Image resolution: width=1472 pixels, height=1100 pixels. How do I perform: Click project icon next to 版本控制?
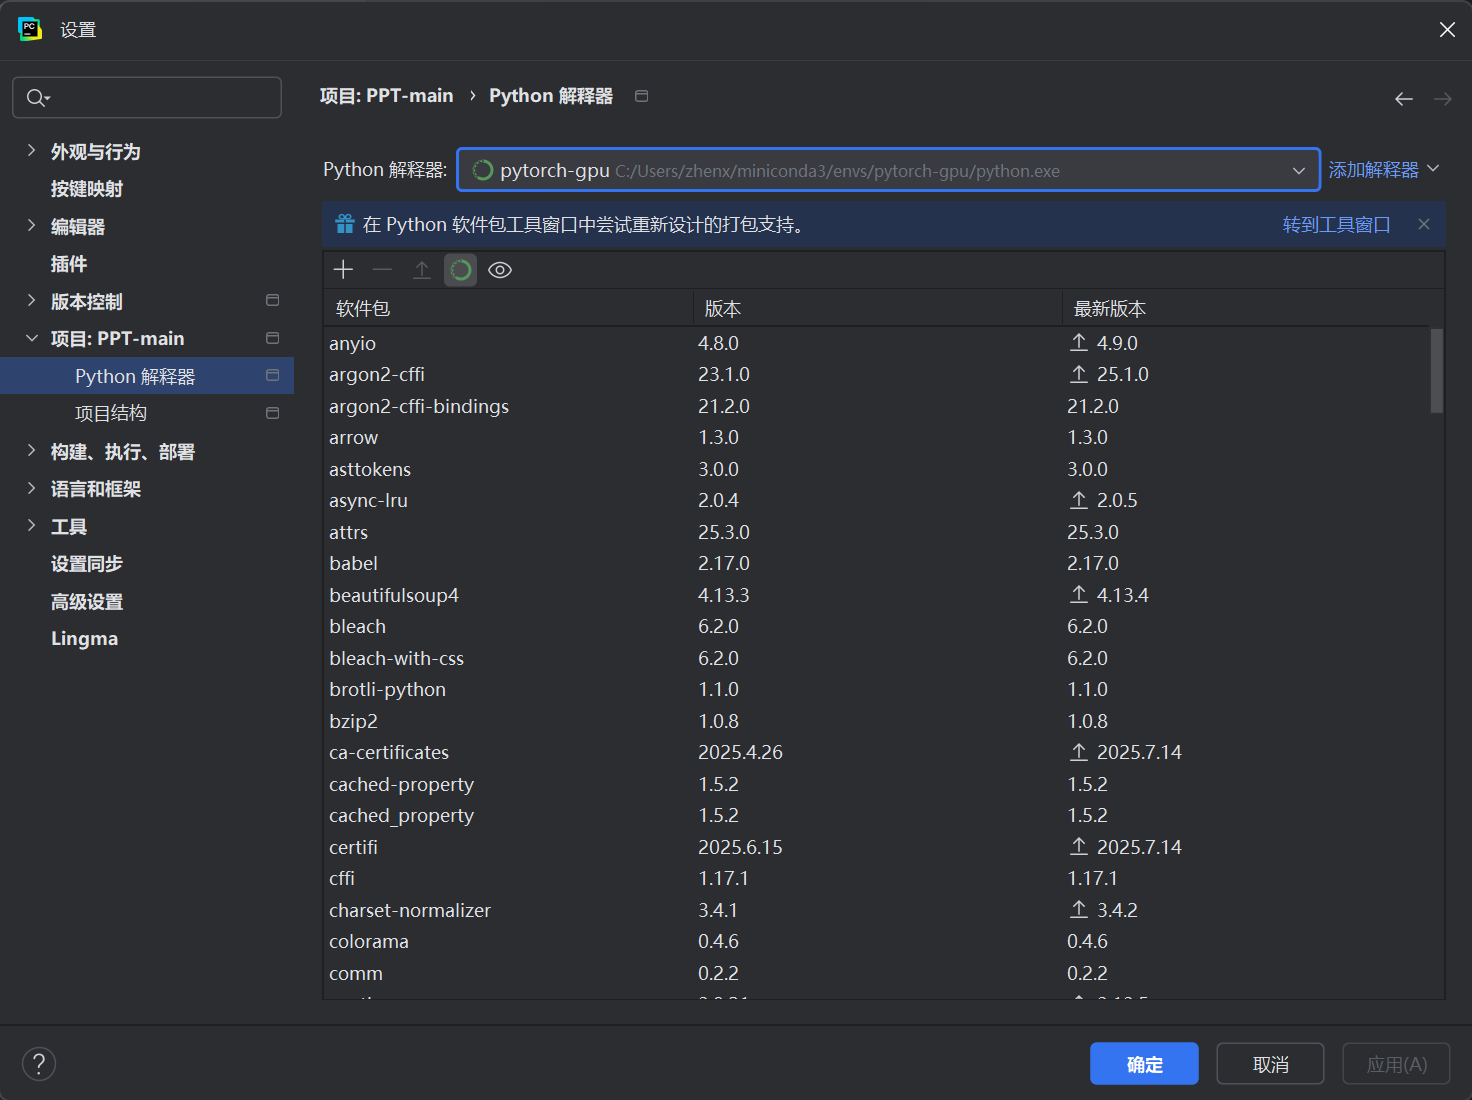pyautogui.click(x=272, y=300)
